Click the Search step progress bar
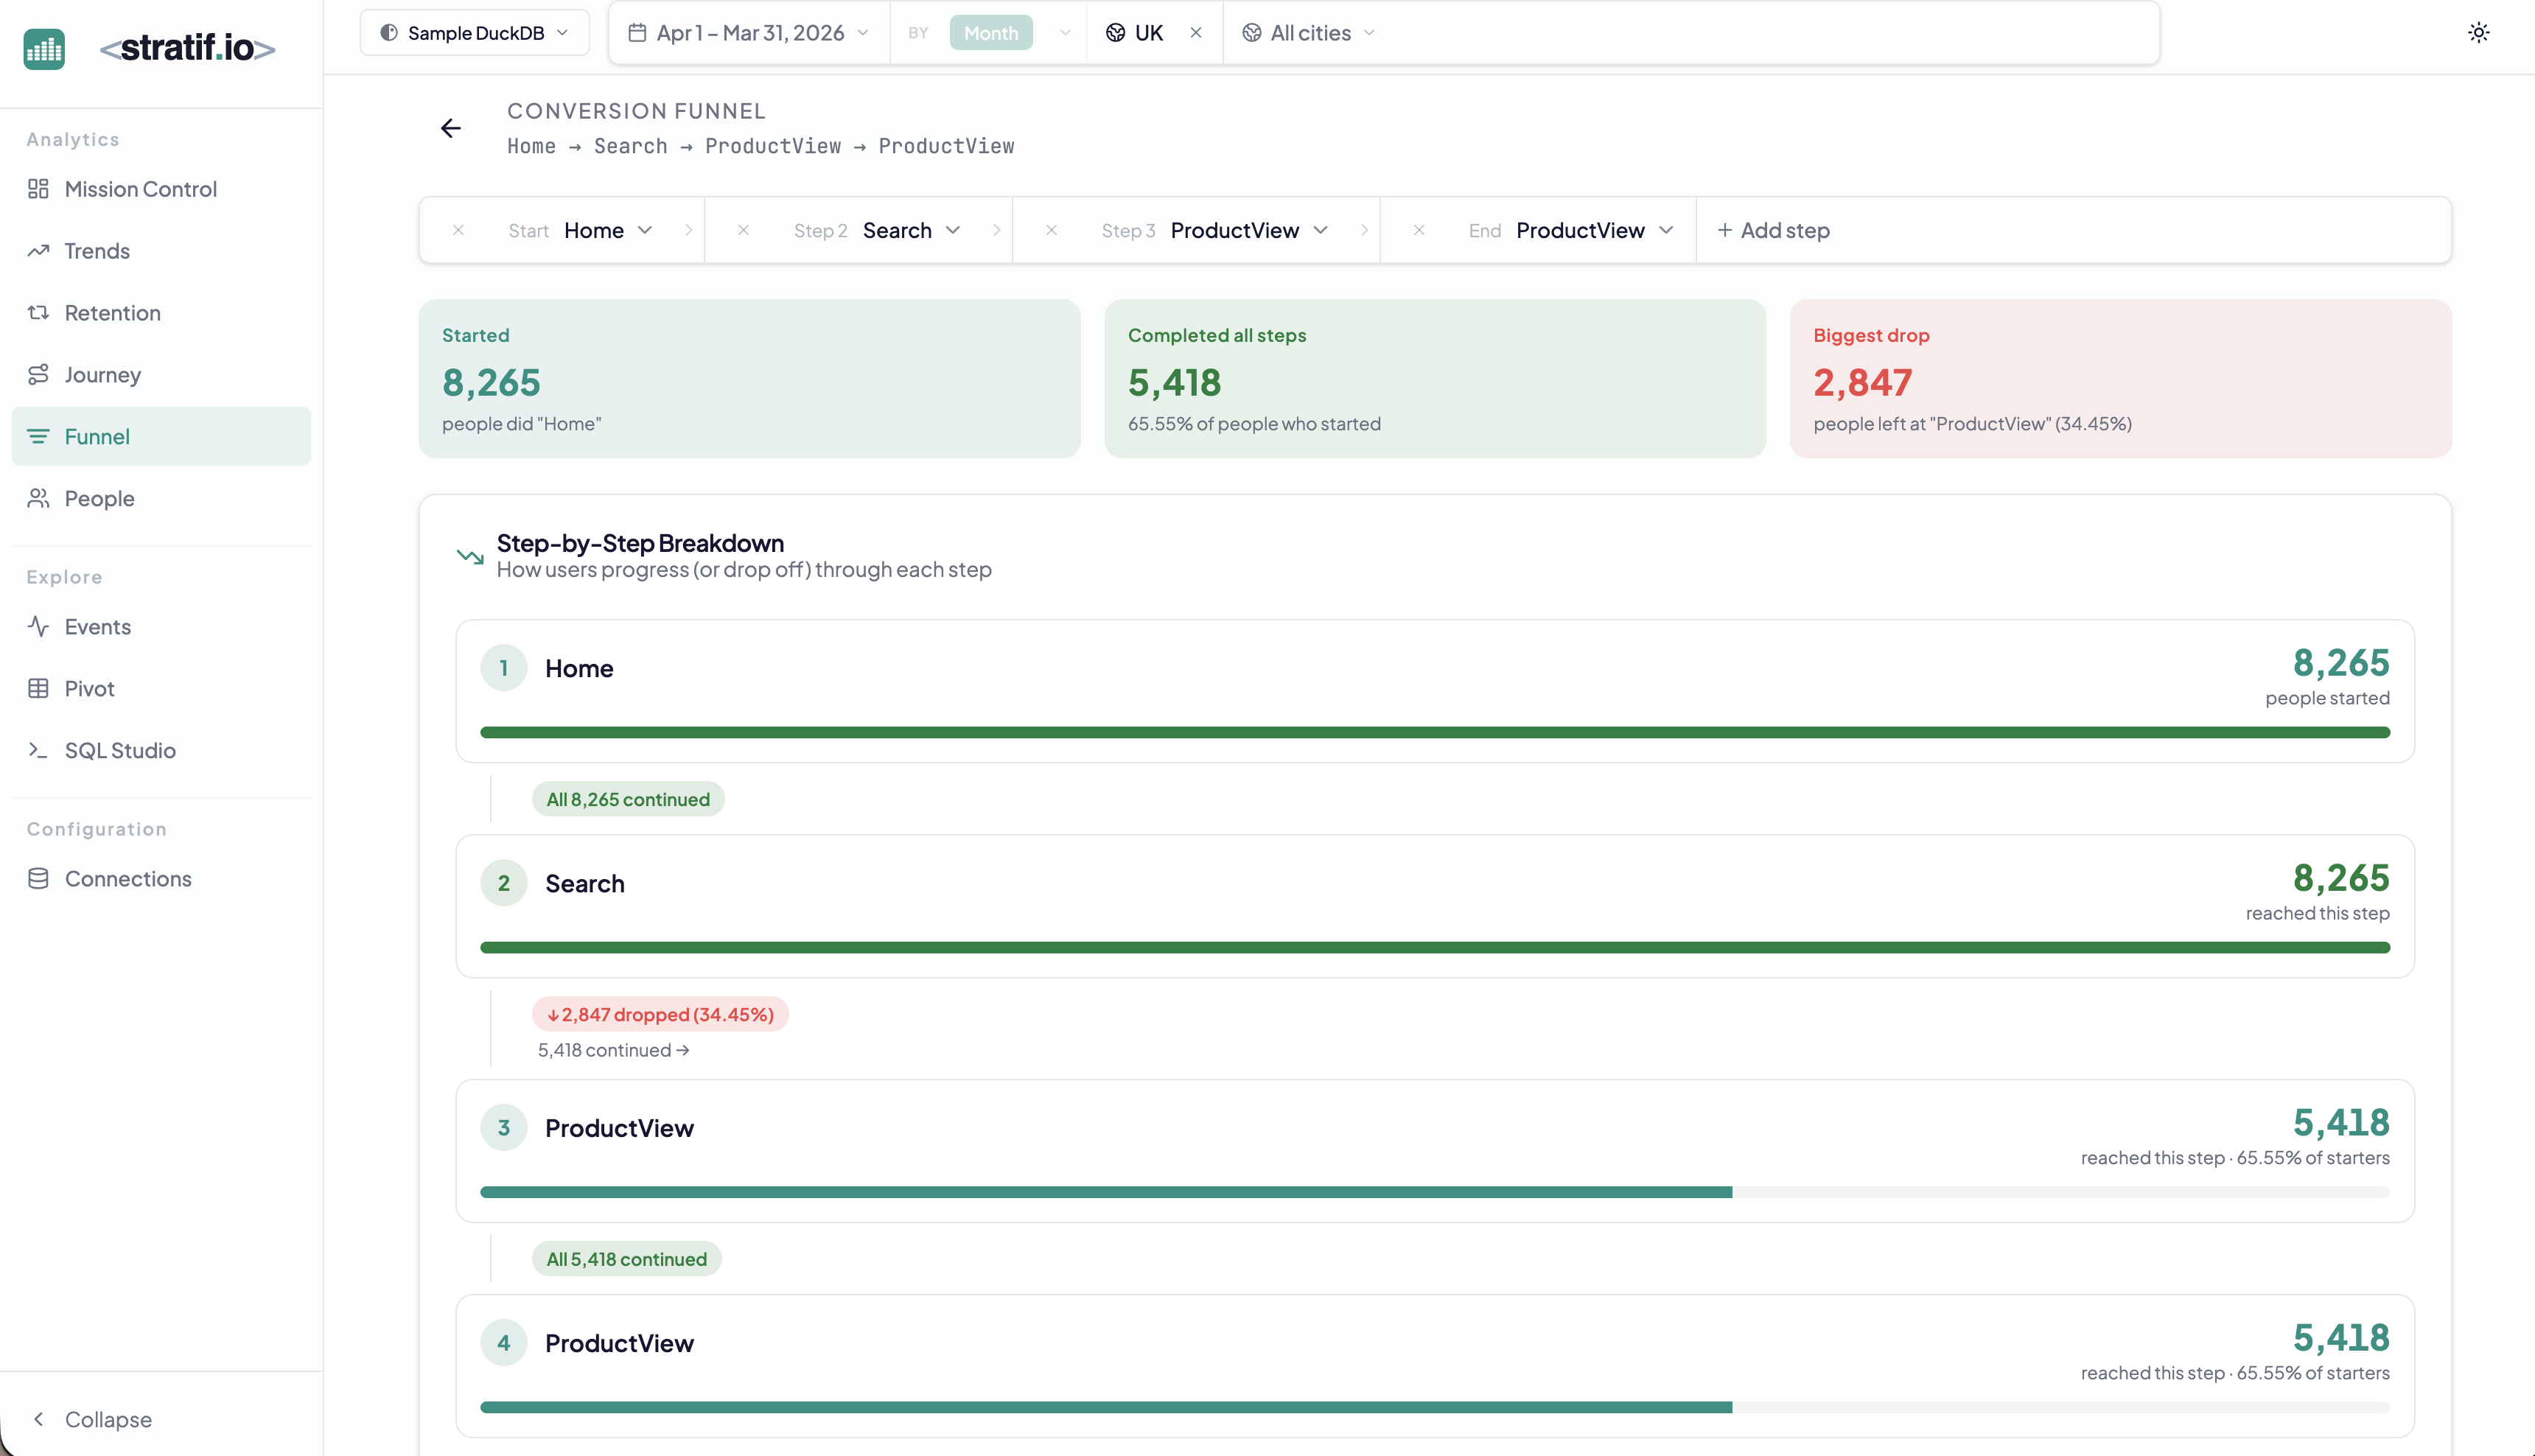2535x1456 pixels. pos(1434,947)
